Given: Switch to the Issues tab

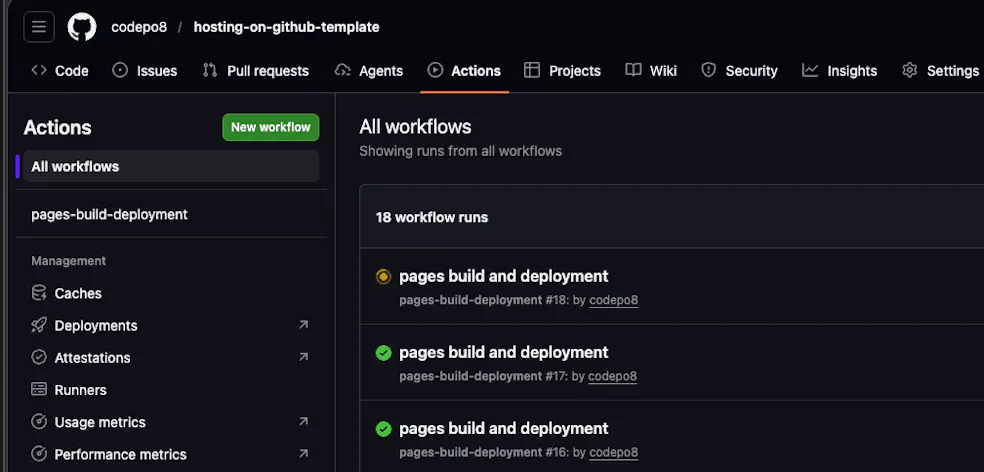Looking at the screenshot, I should (144, 71).
